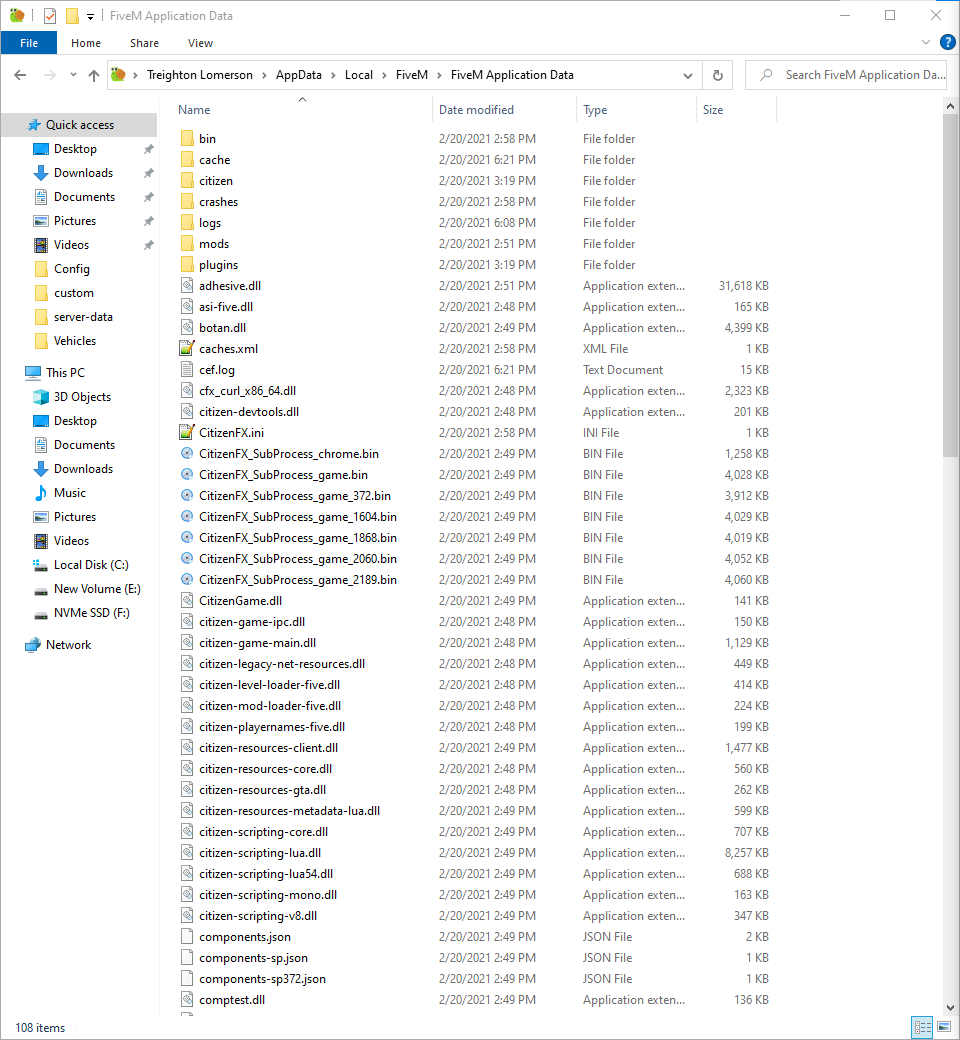Select file comptest.dll
960x1040 pixels.
coord(232,1000)
